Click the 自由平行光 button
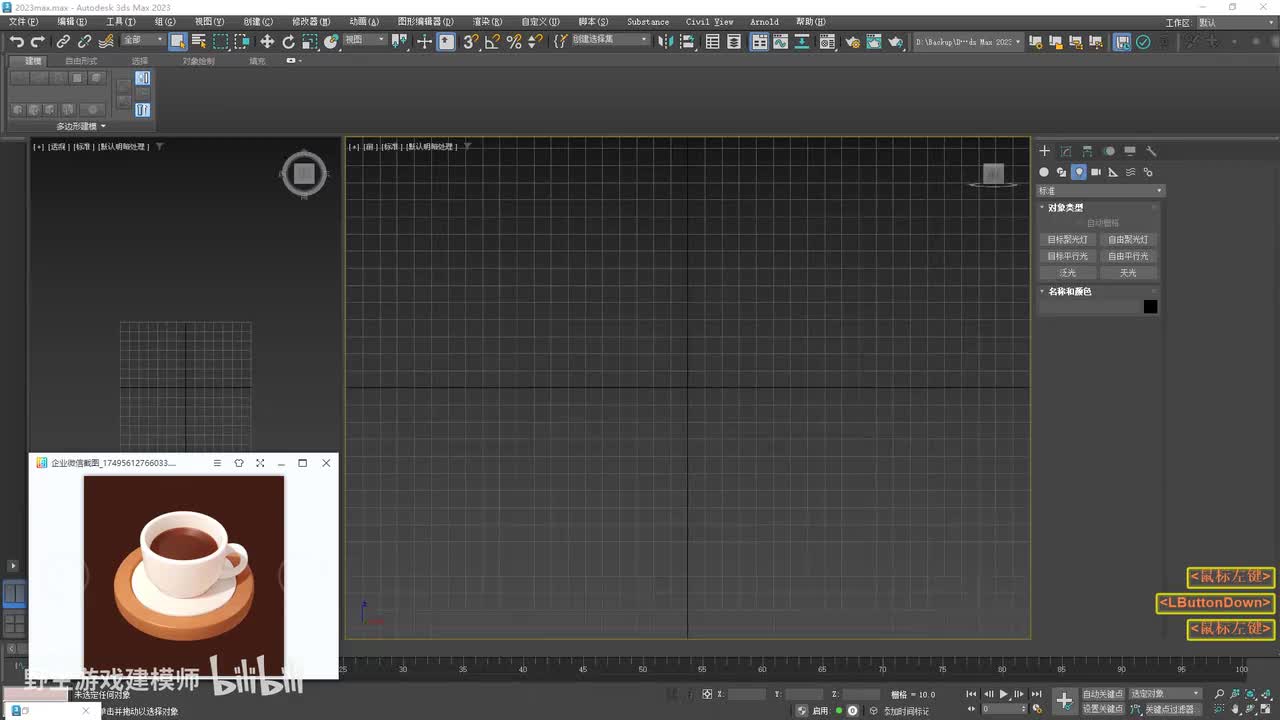1280x720 pixels. click(1128, 256)
